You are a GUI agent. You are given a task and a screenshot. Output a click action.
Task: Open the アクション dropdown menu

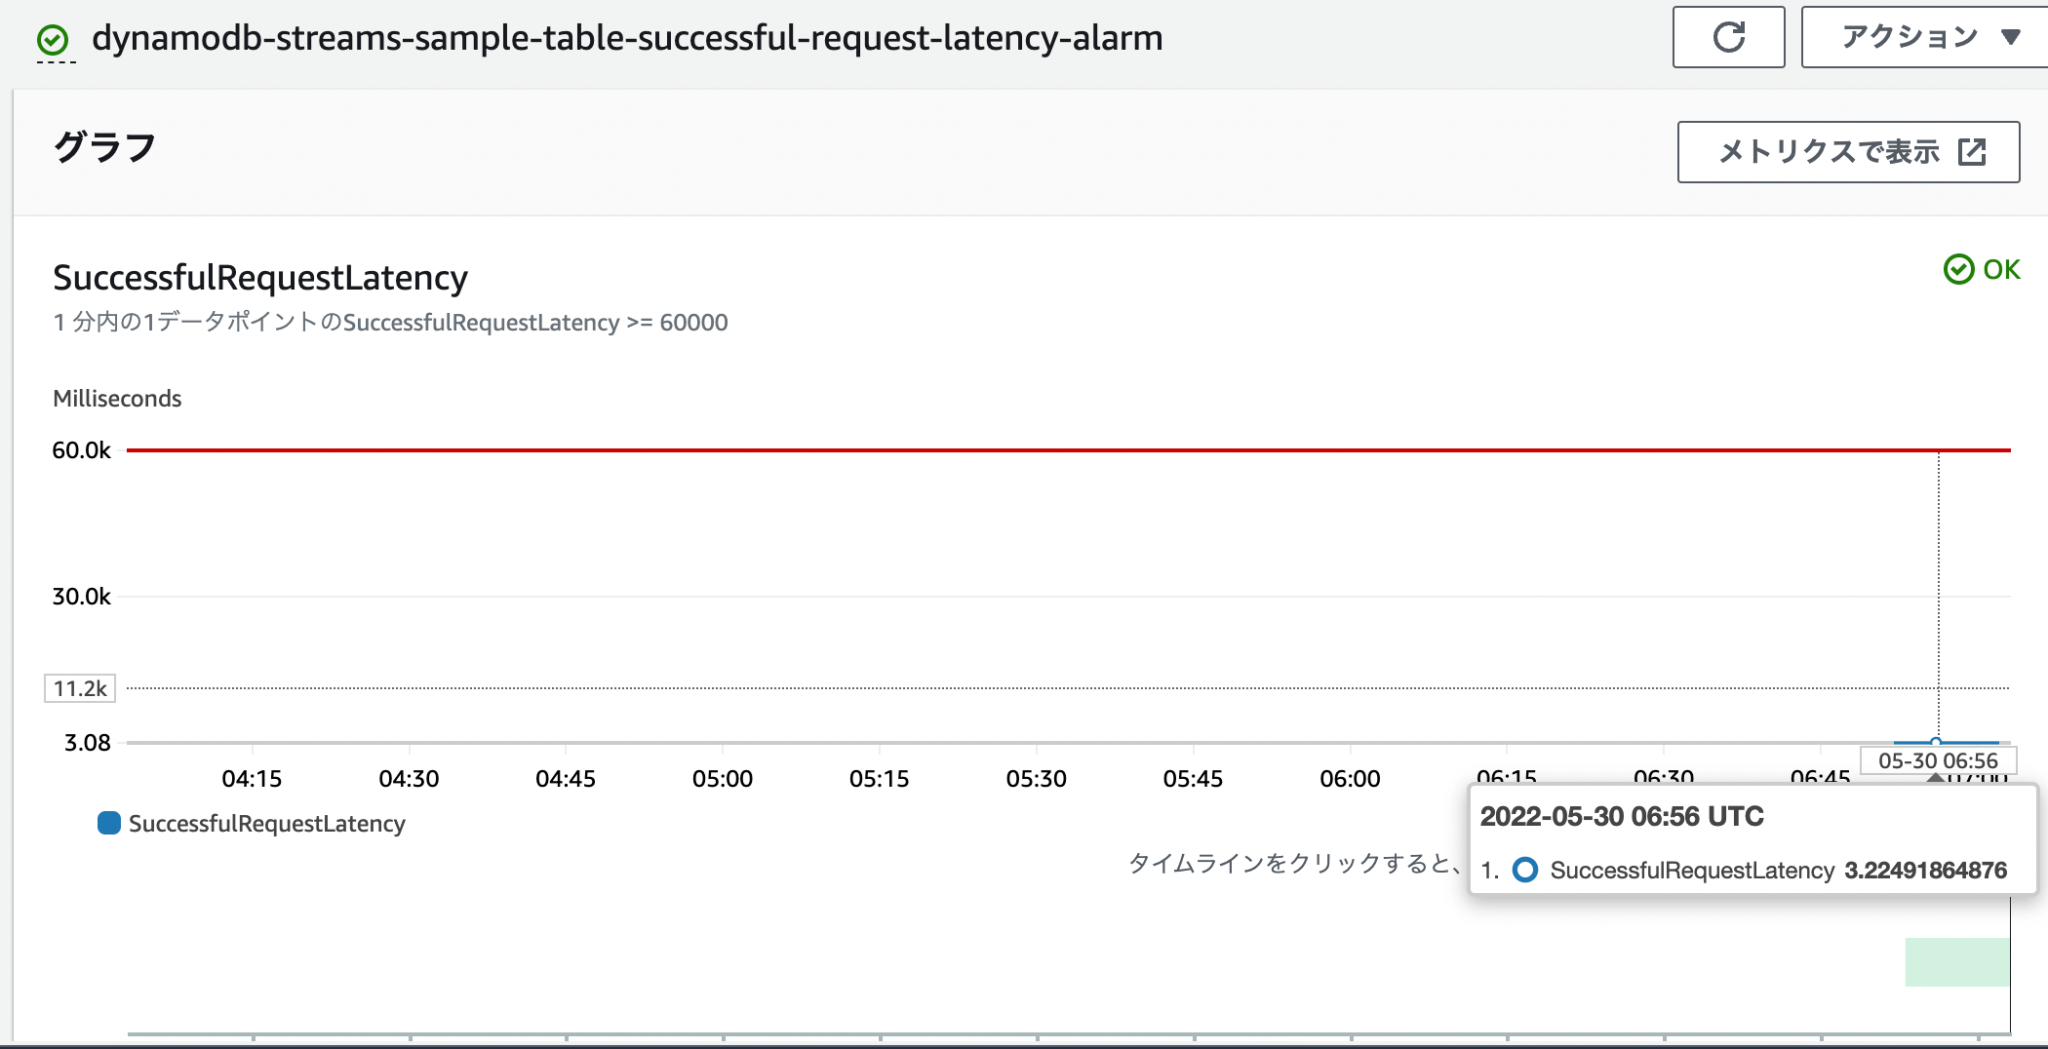(1922, 37)
